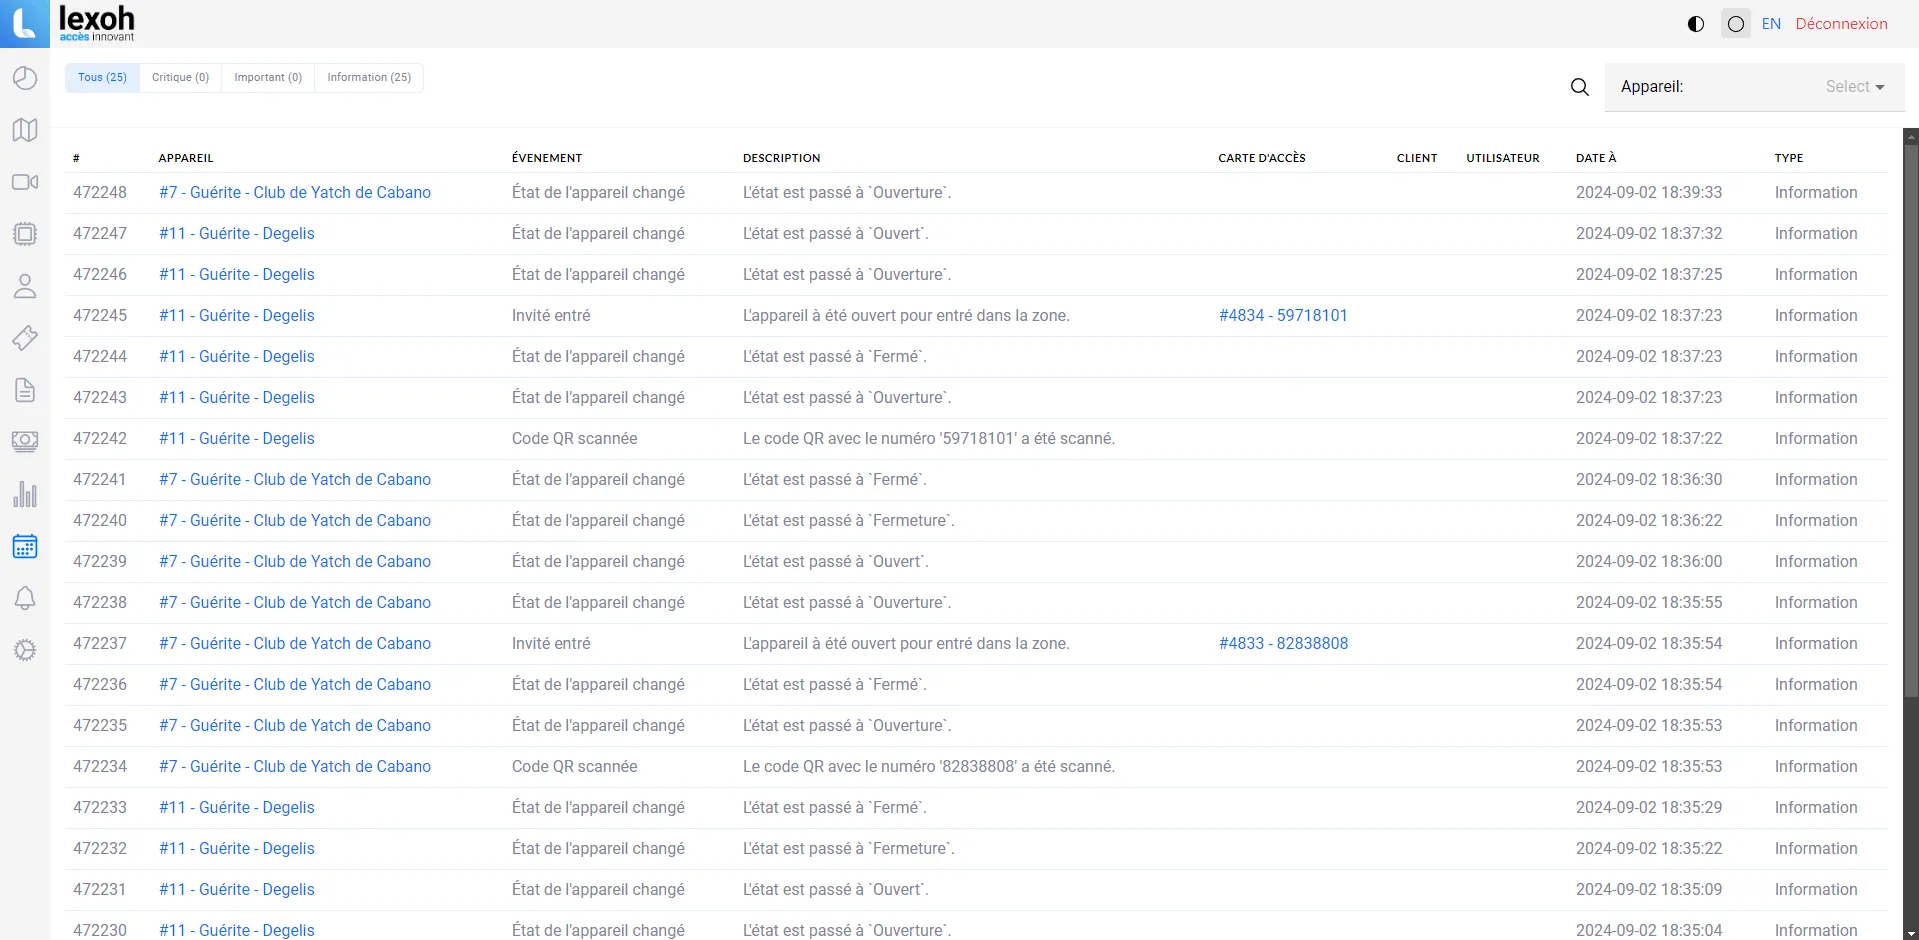This screenshot has width=1919, height=940.
Task: Open the devices chip icon
Action: click(25, 234)
